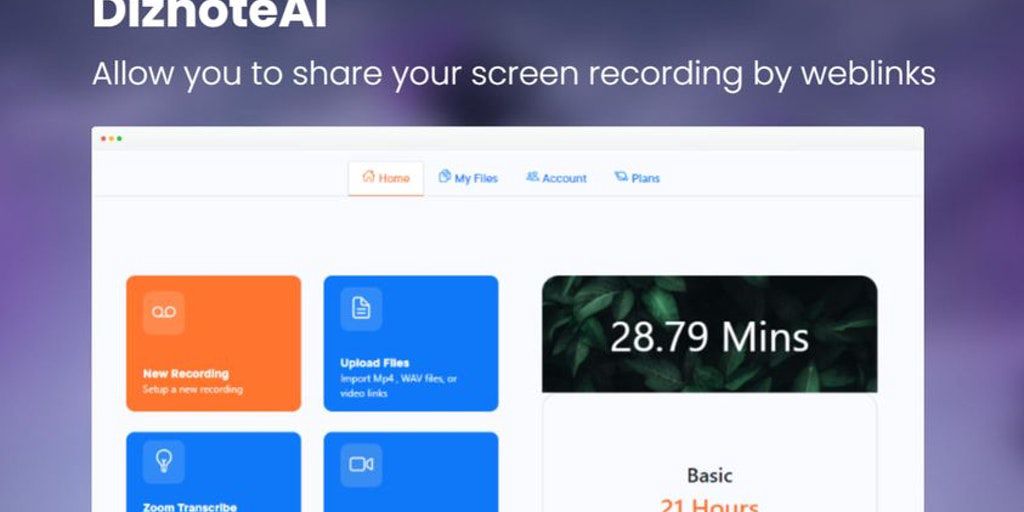Image resolution: width=1024 pixels, height=512 pixels.
Task: Click the lightbulb icon above Zoom Transcribe
Action: pyautogui.click(x=163, y=462)
